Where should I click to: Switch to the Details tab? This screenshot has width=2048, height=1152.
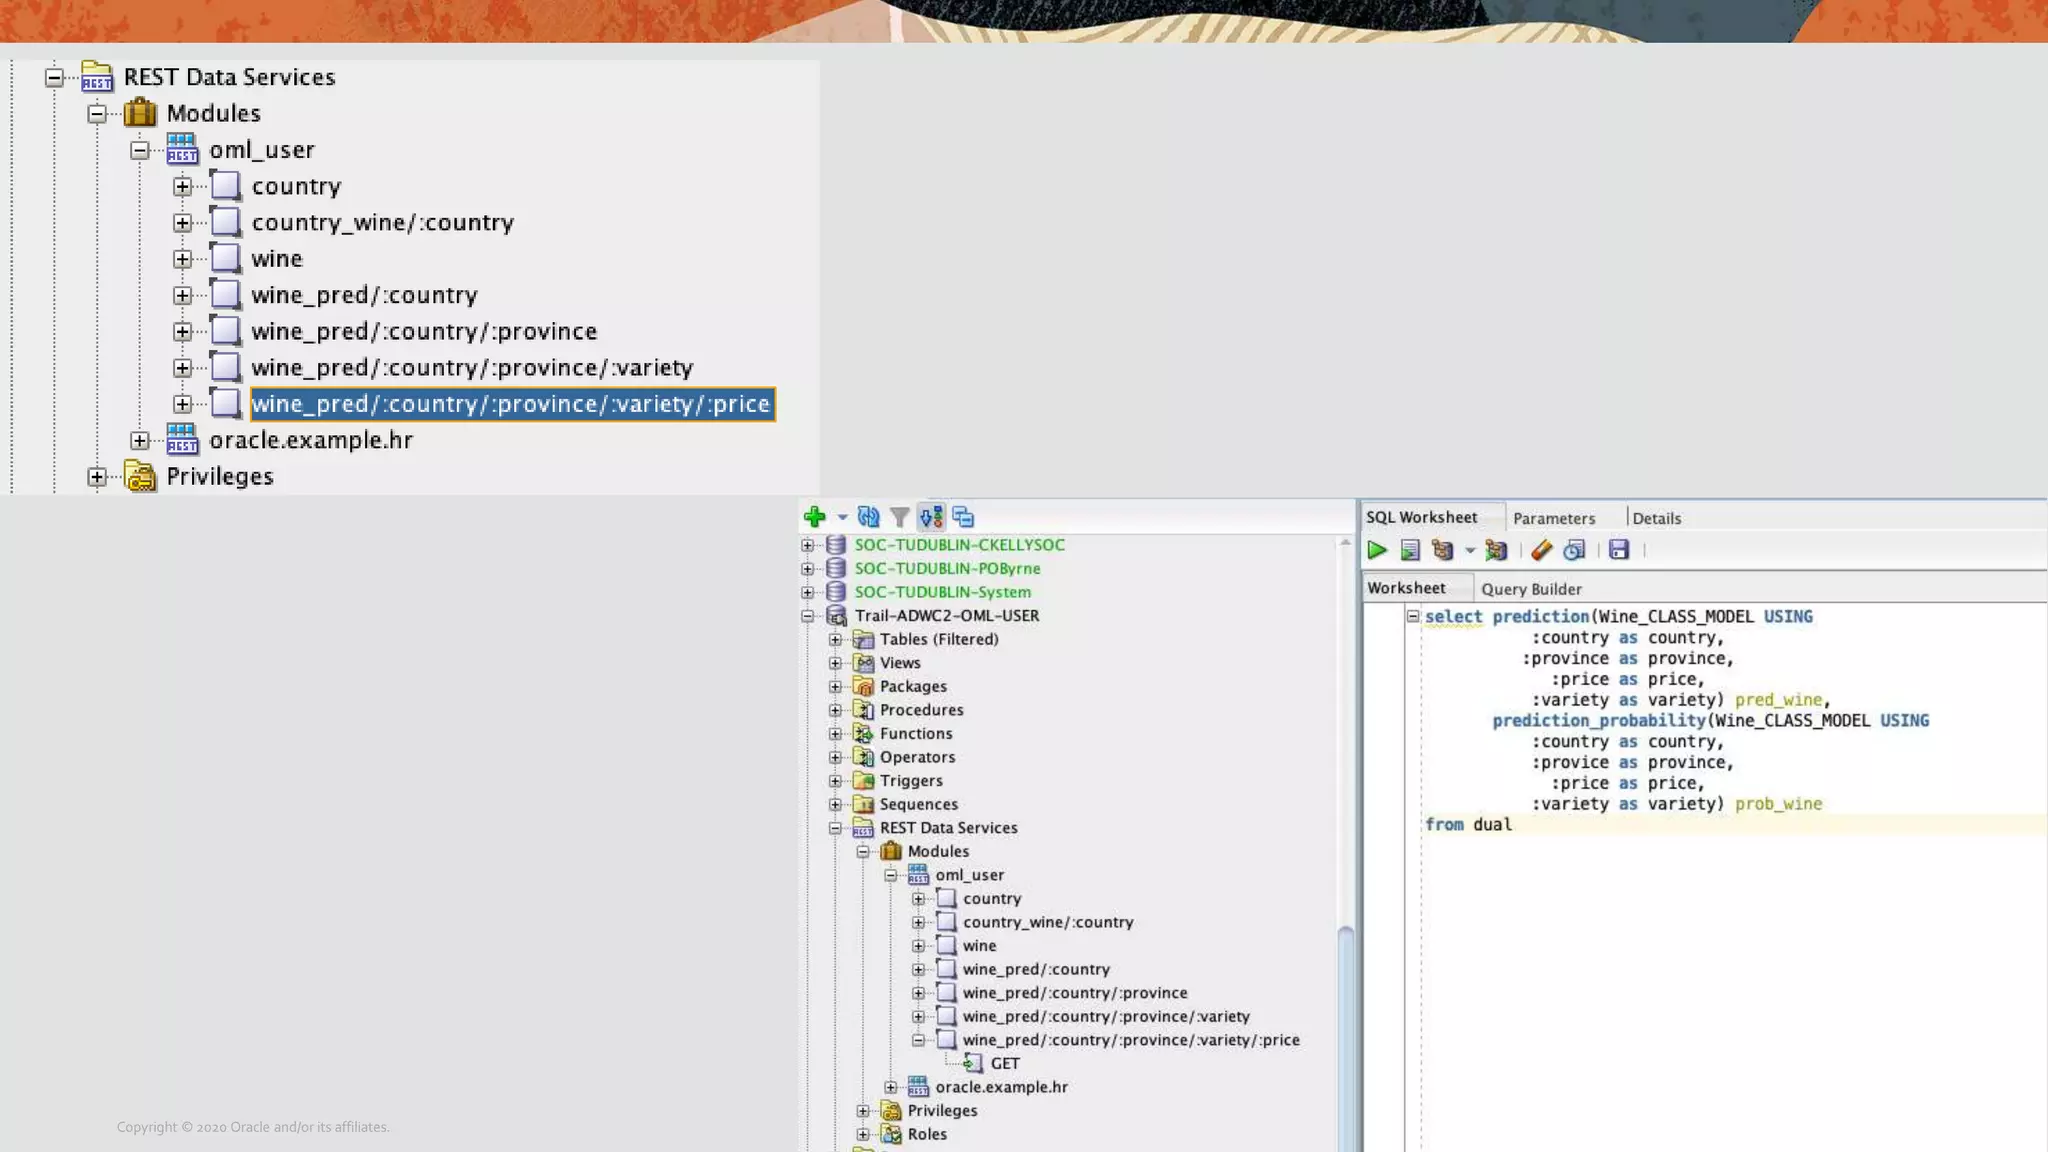click(x=1657, y=518)
